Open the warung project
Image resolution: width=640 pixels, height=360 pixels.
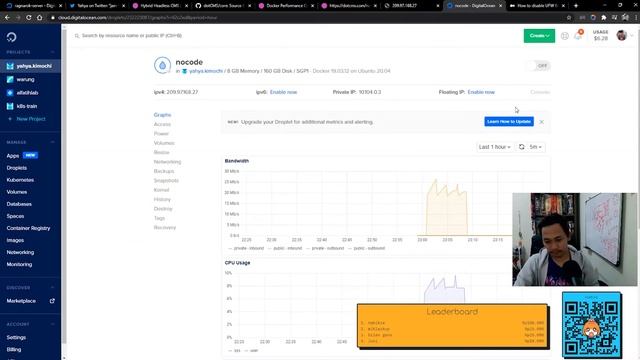click(25, 80)
